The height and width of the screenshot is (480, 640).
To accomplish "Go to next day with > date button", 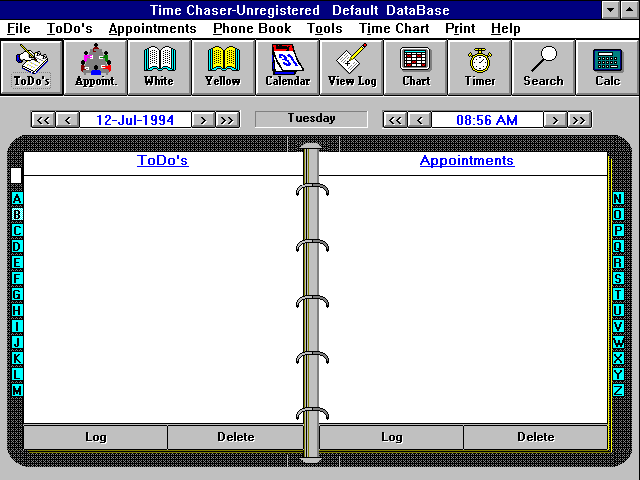I will pyautogui.click(x=203, y=120).
